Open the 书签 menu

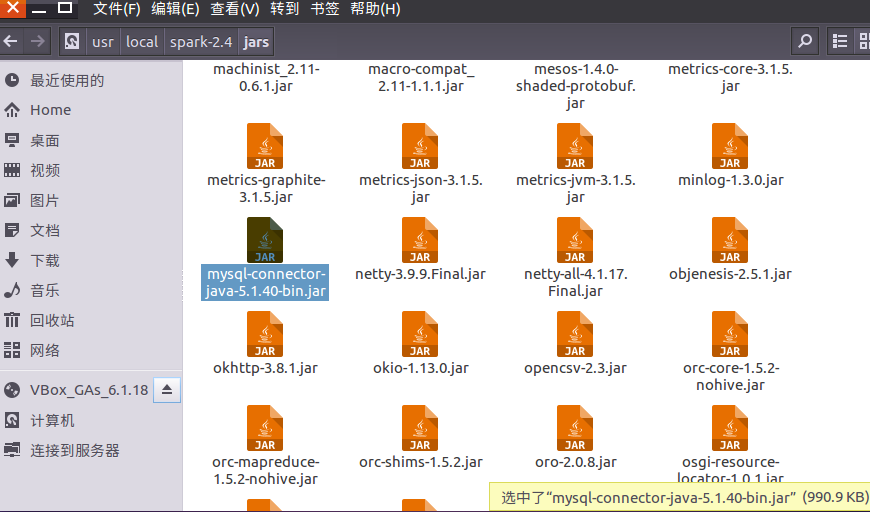click(x=325, y=9)
